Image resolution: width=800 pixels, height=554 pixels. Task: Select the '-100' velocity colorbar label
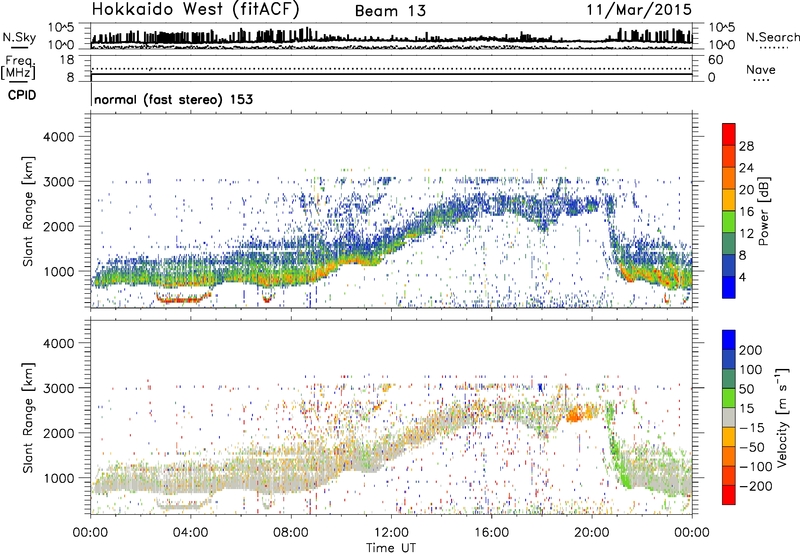click(x=755, y=467)
